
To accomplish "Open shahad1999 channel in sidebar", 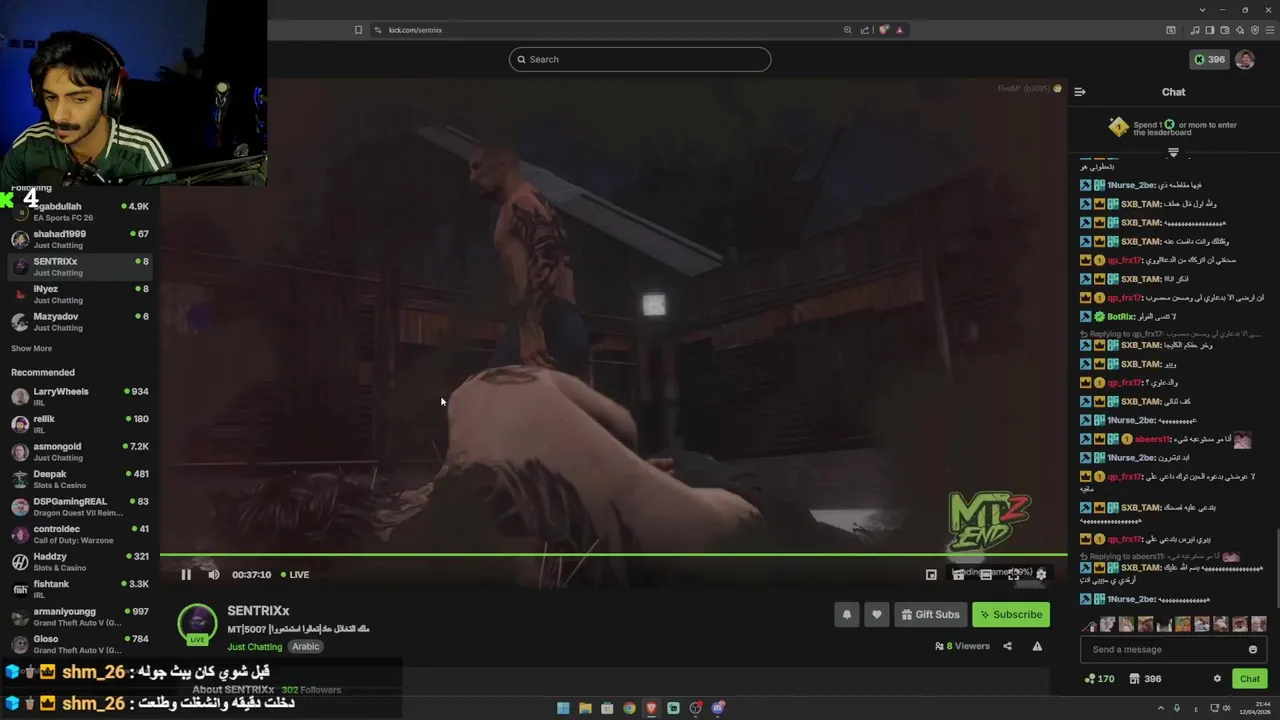I will click(80, 239).
